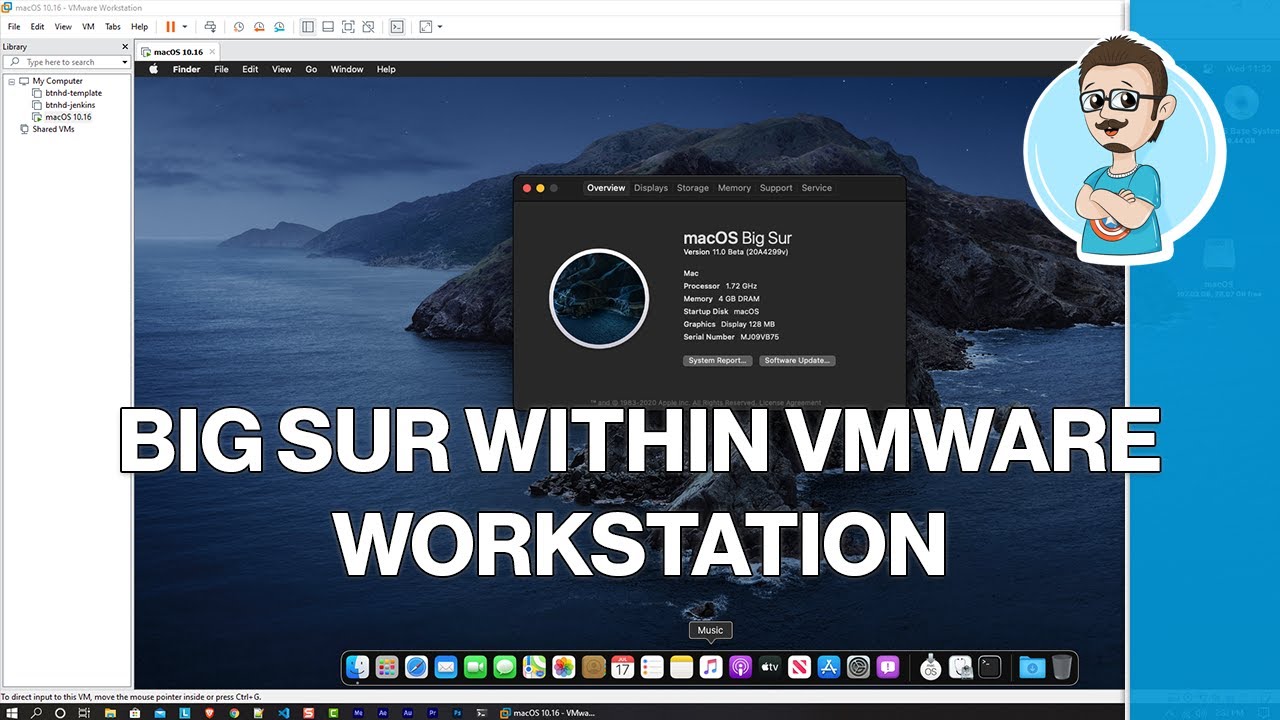Open Photos from the dock
Image resolution: width=1280 pixels, height=720 pixels.
(x=564, y=667)
